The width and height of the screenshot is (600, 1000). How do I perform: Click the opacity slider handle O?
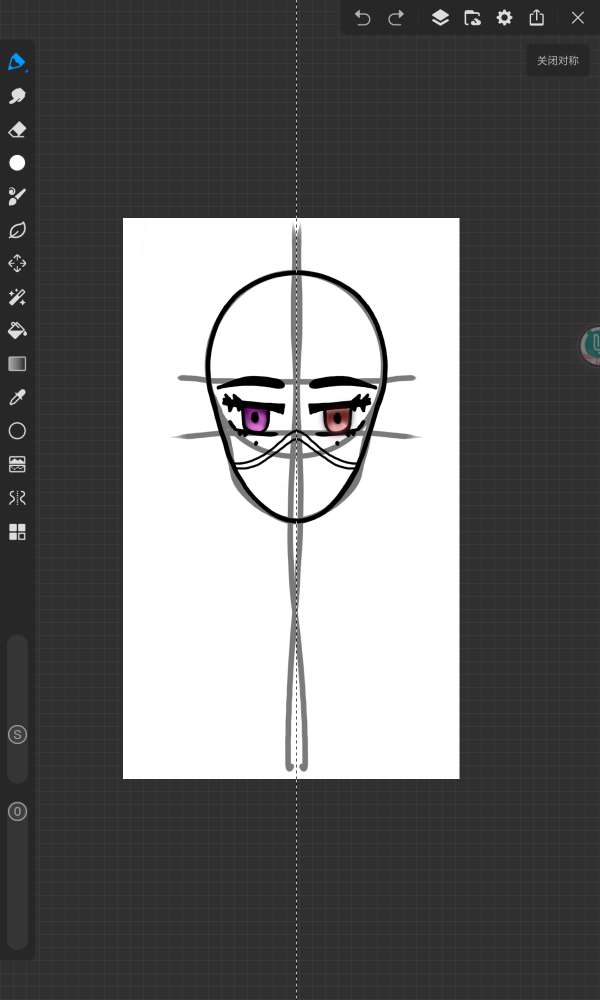coord(17,811)
